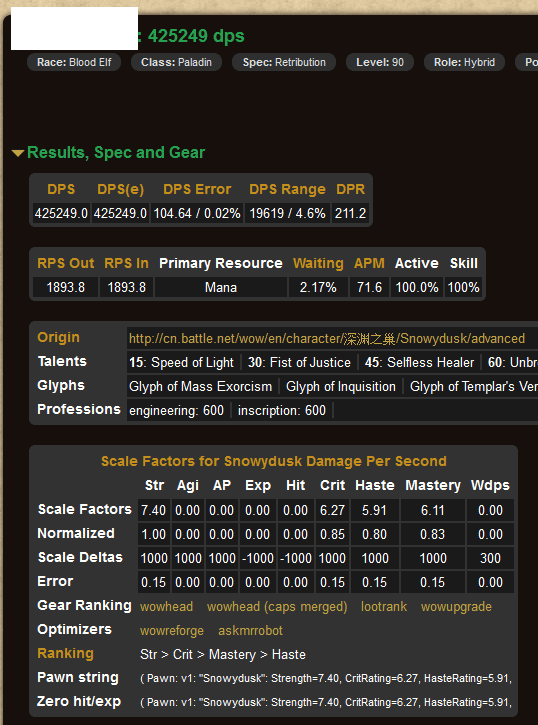Click the Level: 90 pill

380,62
